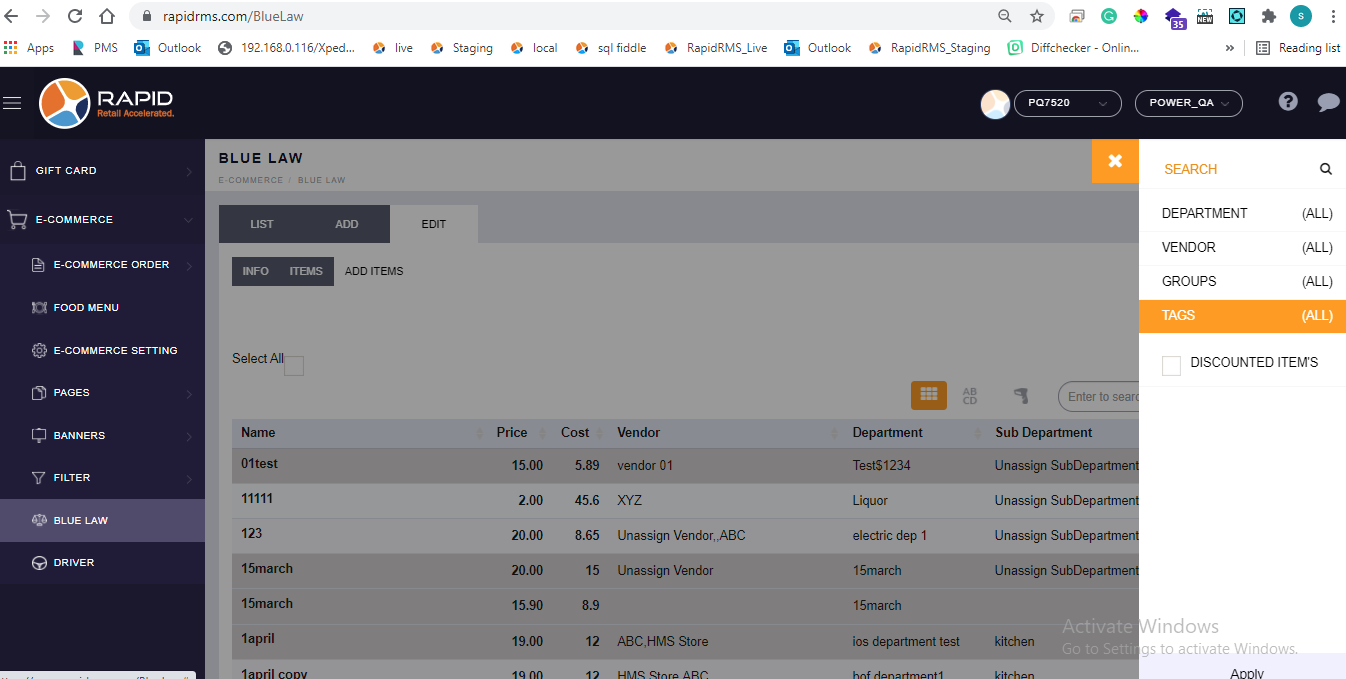
Task: Click the Blue Law scales icon
Action: click(39, 520)
